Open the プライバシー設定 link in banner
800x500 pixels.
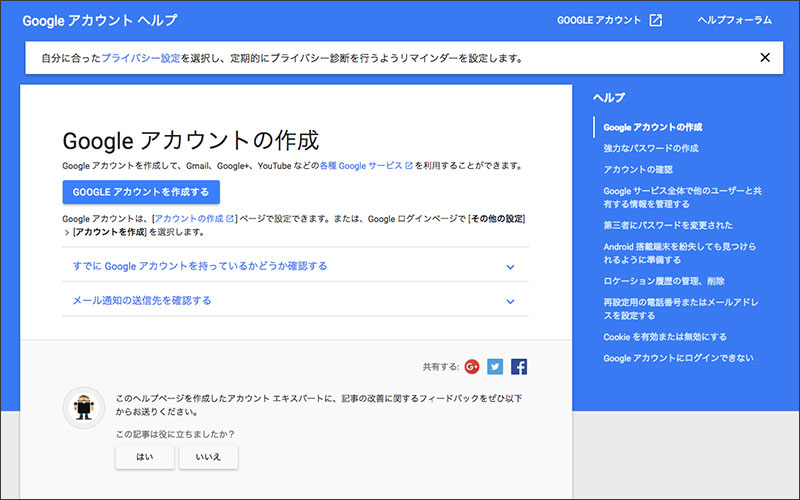click(141, 58)
